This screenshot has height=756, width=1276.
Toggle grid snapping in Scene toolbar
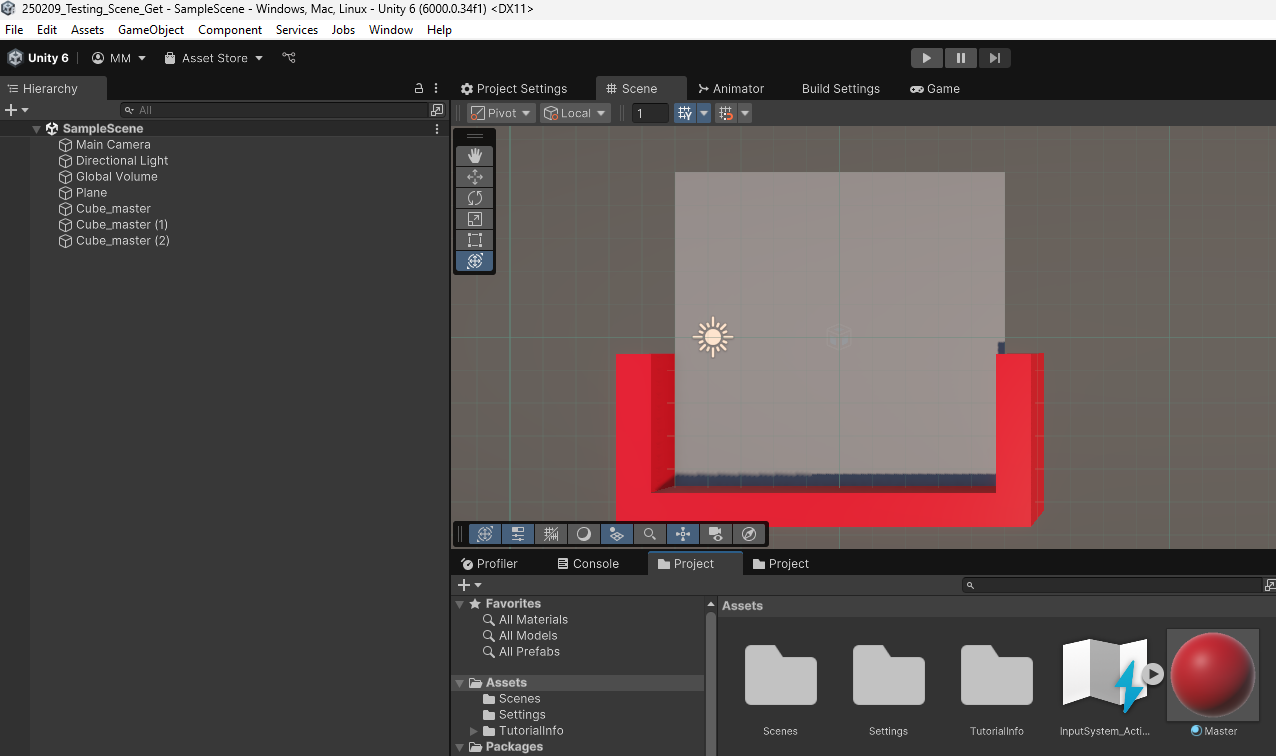685,113
